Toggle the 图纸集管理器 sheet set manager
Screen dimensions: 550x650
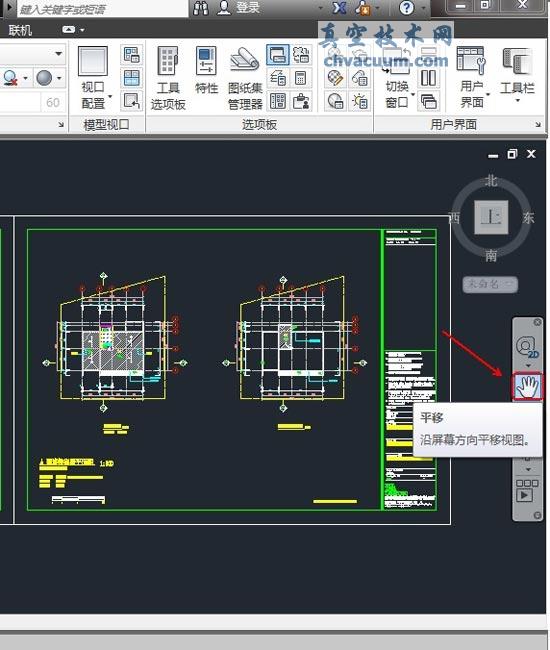245,78
